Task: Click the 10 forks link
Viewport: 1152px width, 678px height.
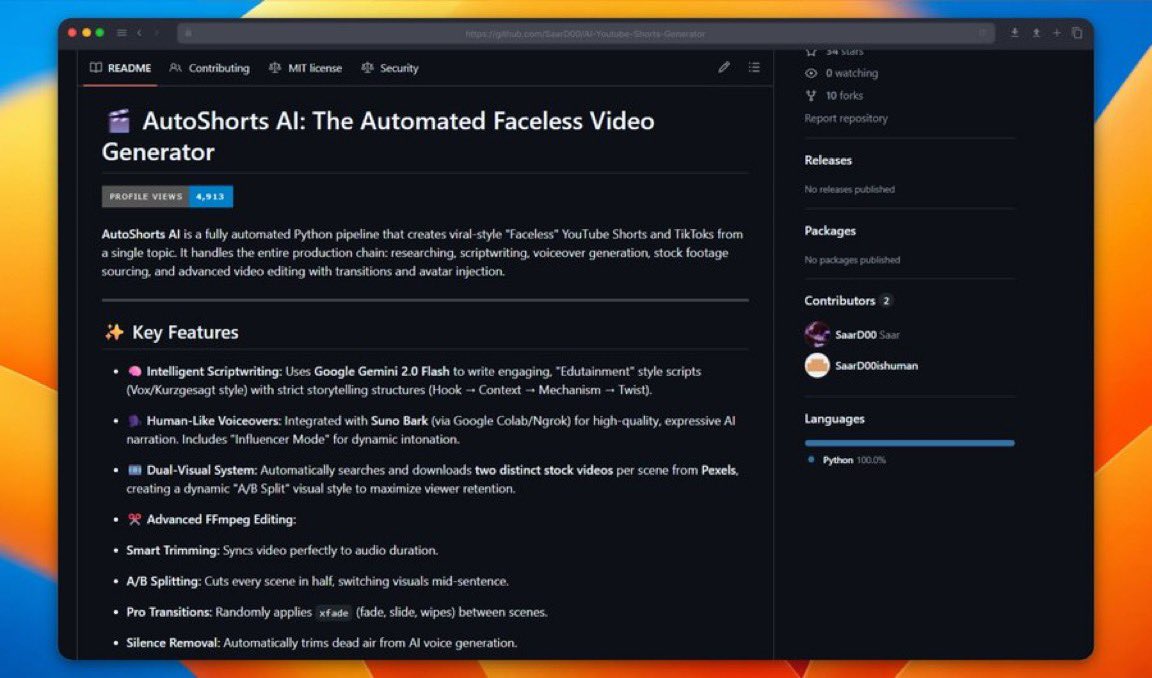Action: pyautogui.click(x=844, y=95)
